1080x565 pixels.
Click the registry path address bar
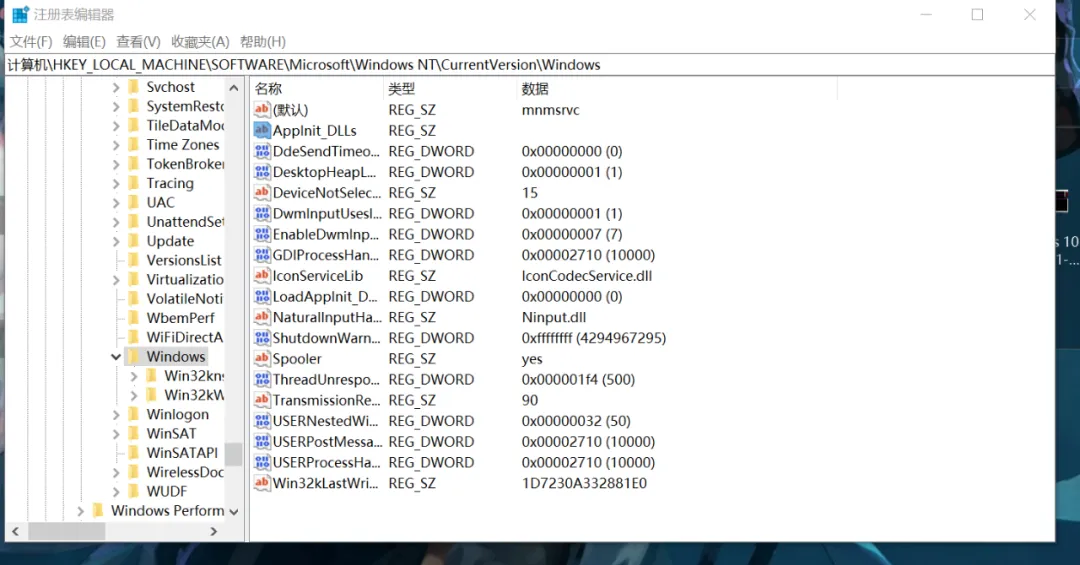tap(530, 65)
